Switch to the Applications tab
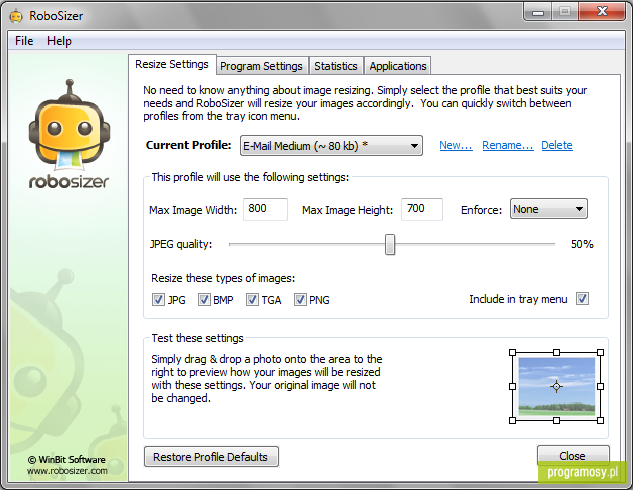Image resolution: width=633 pixels, height=490 pixels. coord(398,66)
